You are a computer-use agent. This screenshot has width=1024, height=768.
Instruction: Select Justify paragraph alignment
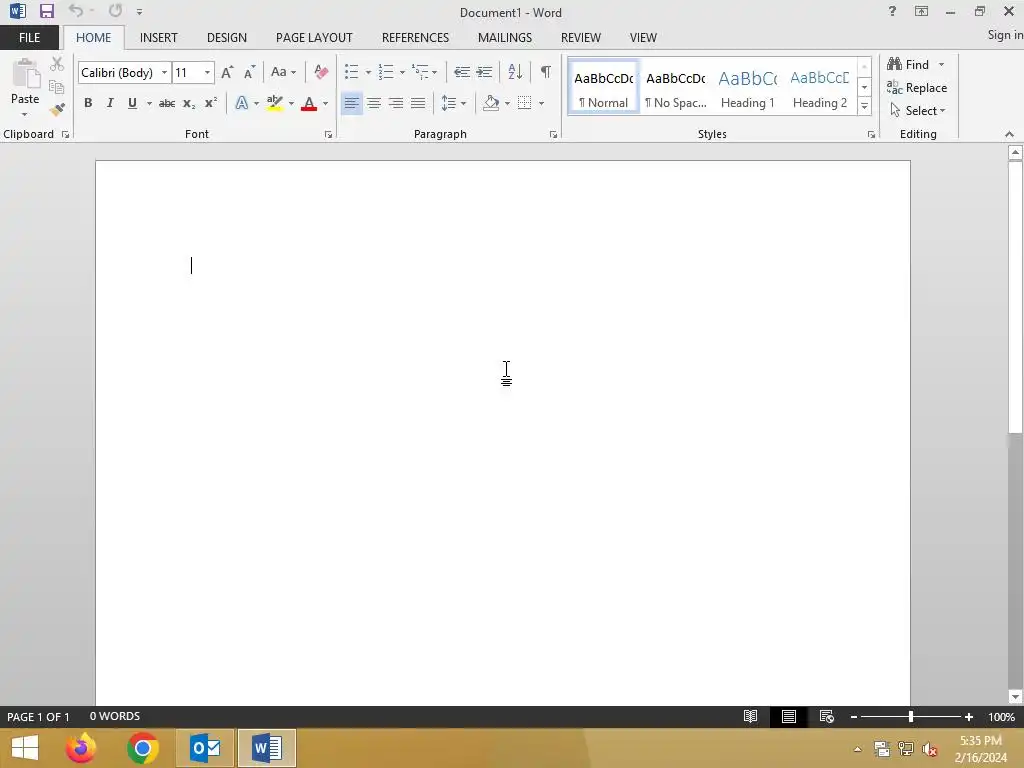(418, 103)
